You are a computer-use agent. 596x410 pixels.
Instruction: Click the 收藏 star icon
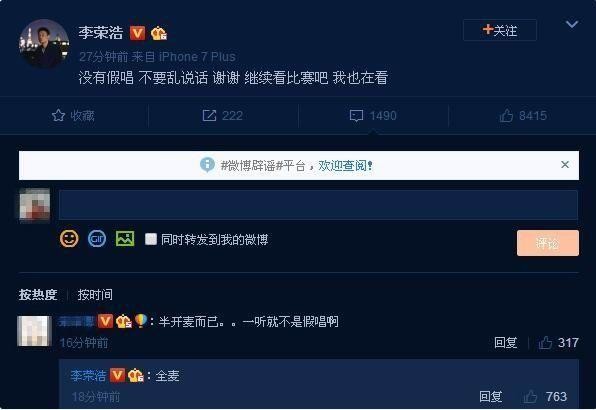(x=58, y=115)
